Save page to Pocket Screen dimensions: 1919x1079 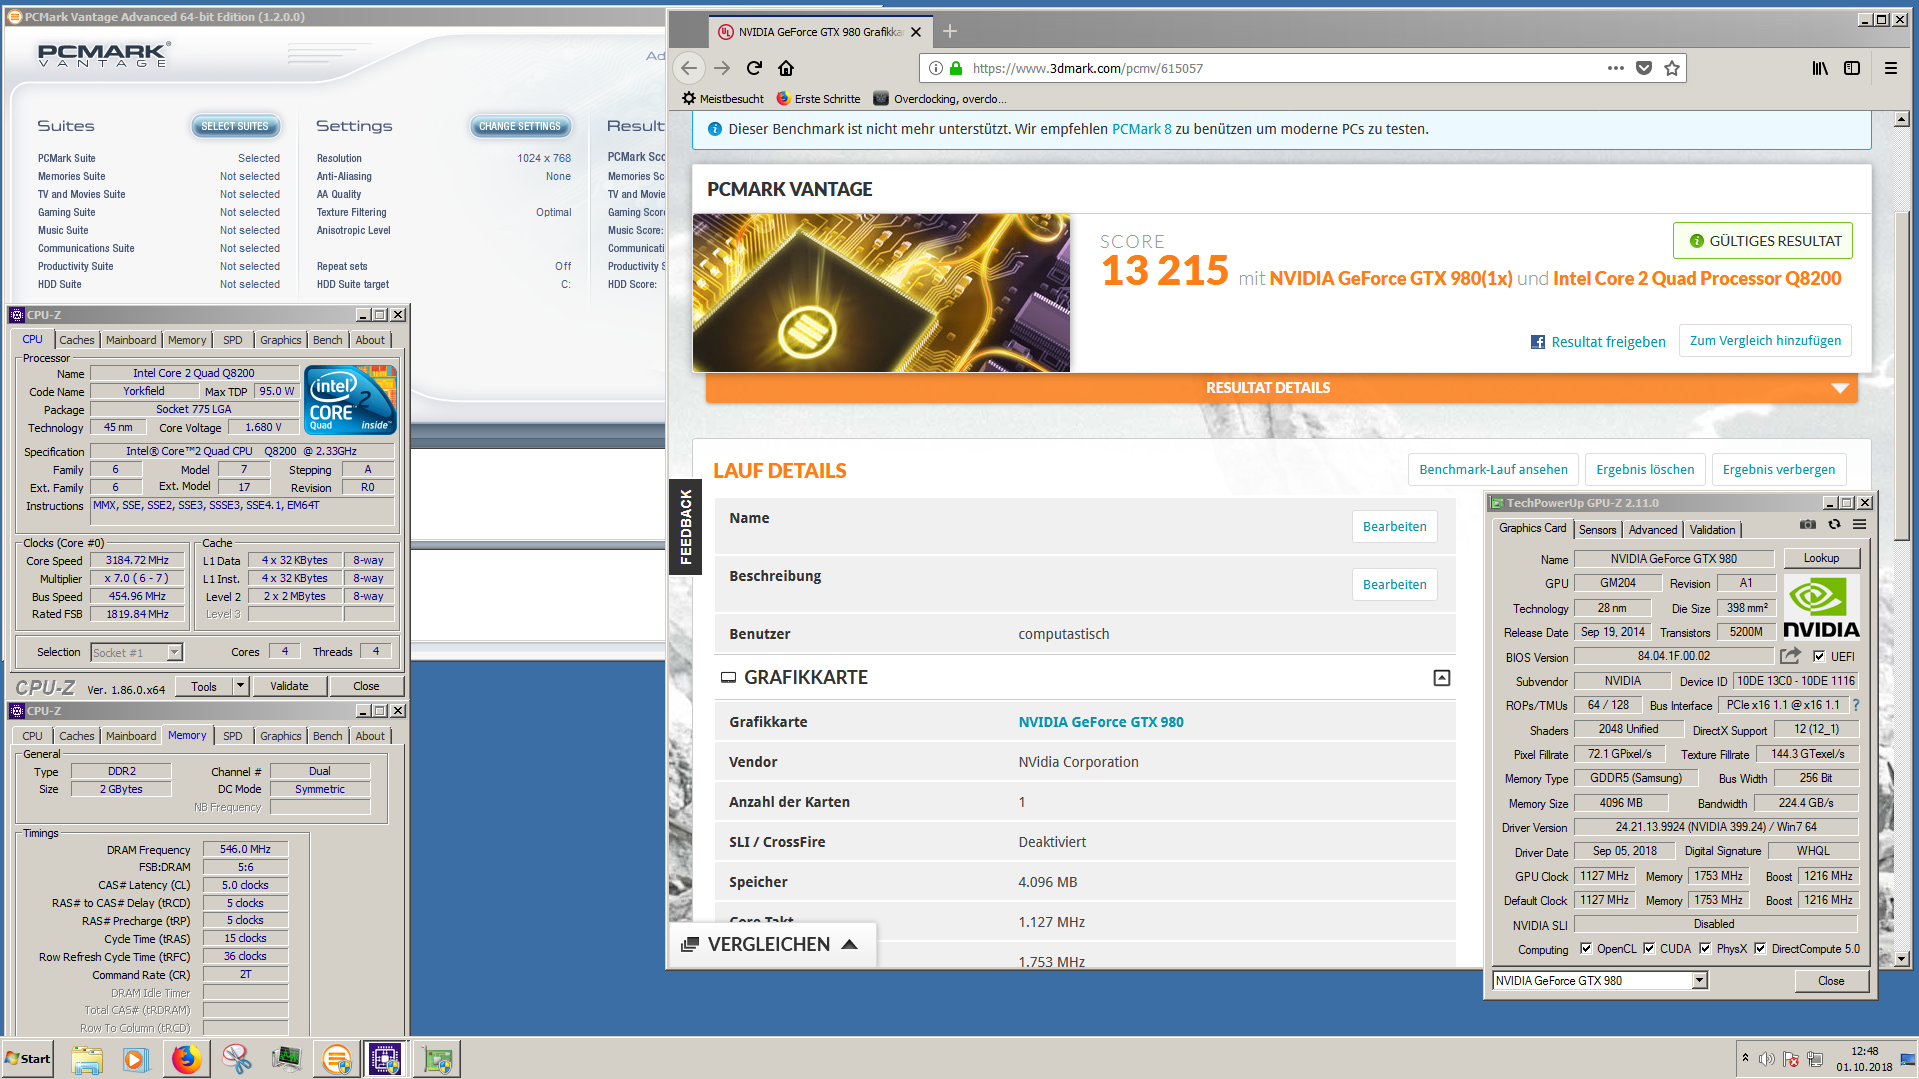coord(1644,68)
